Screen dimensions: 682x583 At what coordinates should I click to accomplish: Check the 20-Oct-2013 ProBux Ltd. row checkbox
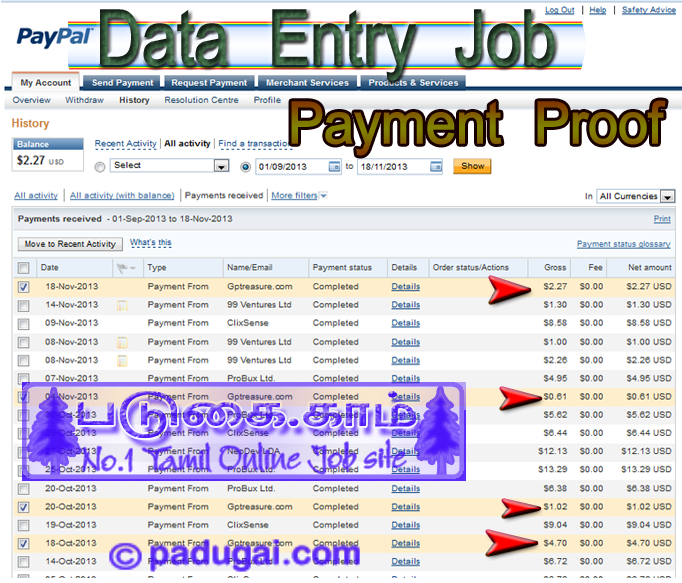point(24,489)
